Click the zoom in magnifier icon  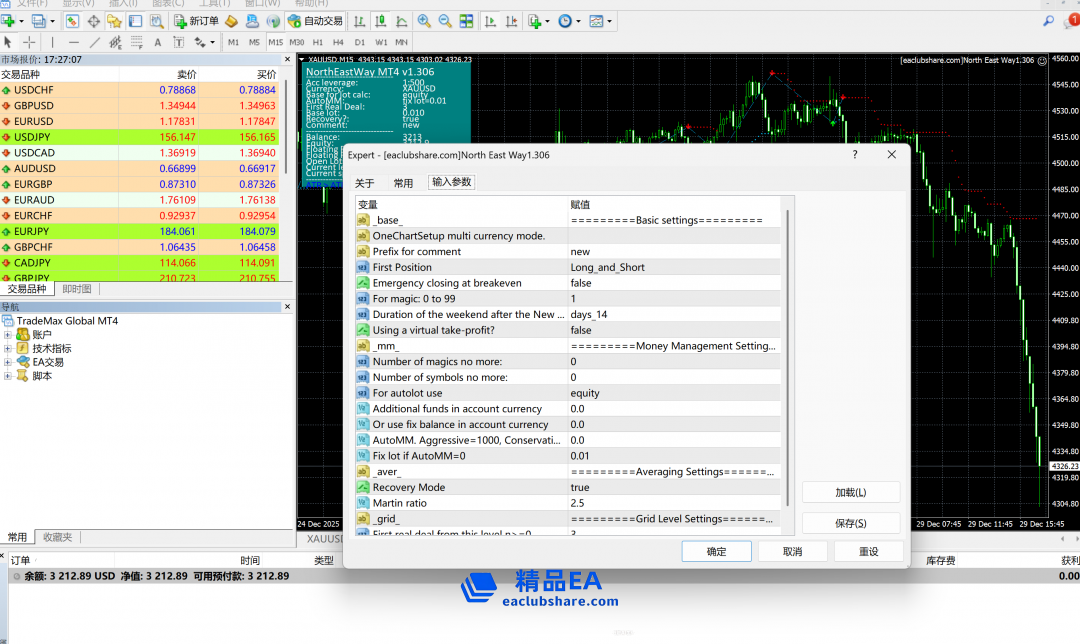(x=424, y=21)
